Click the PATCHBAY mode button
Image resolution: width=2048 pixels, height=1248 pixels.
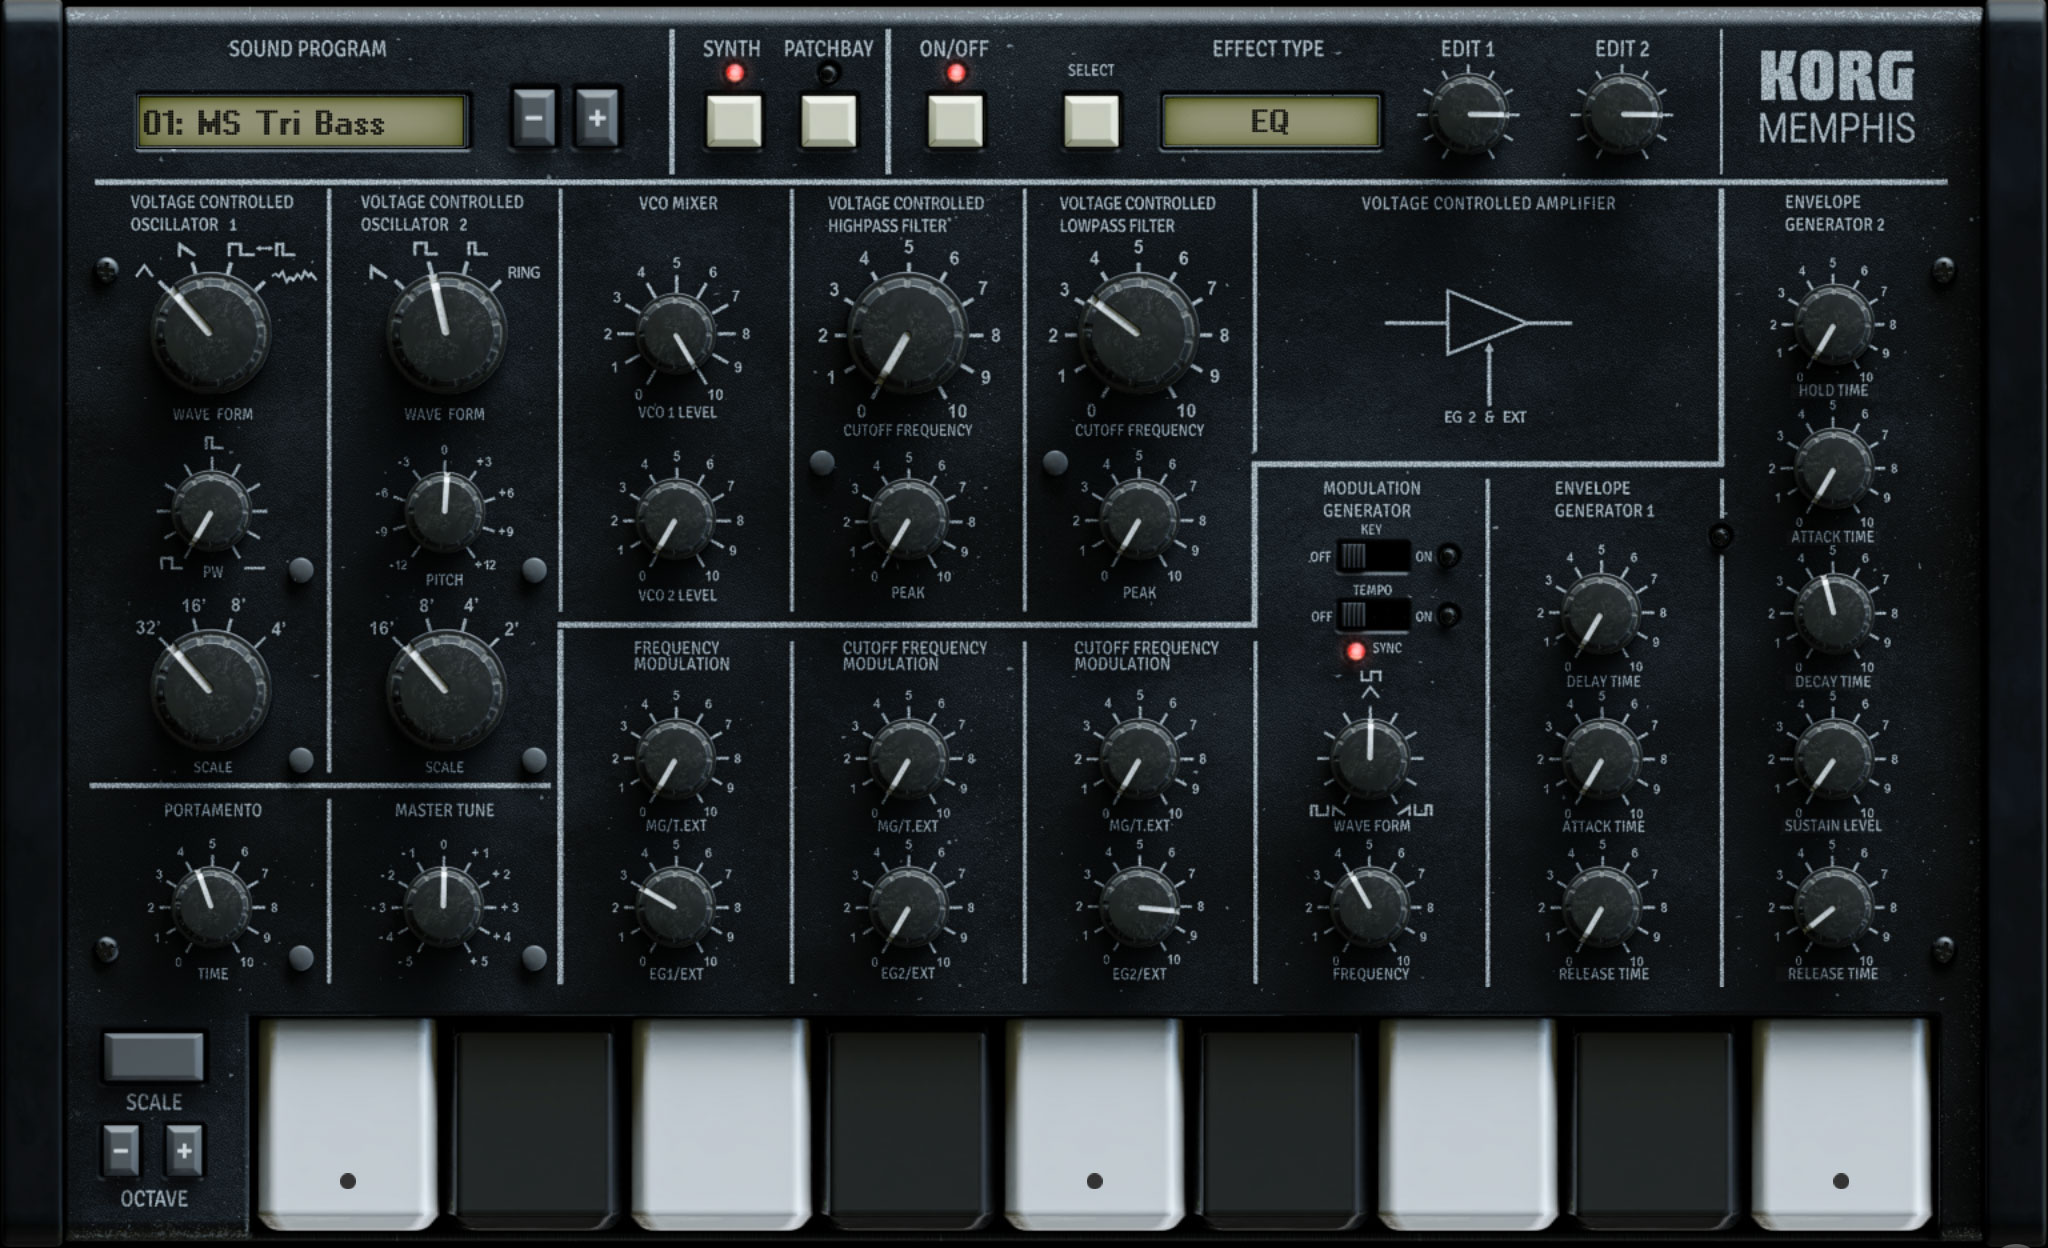pos(829,121)
